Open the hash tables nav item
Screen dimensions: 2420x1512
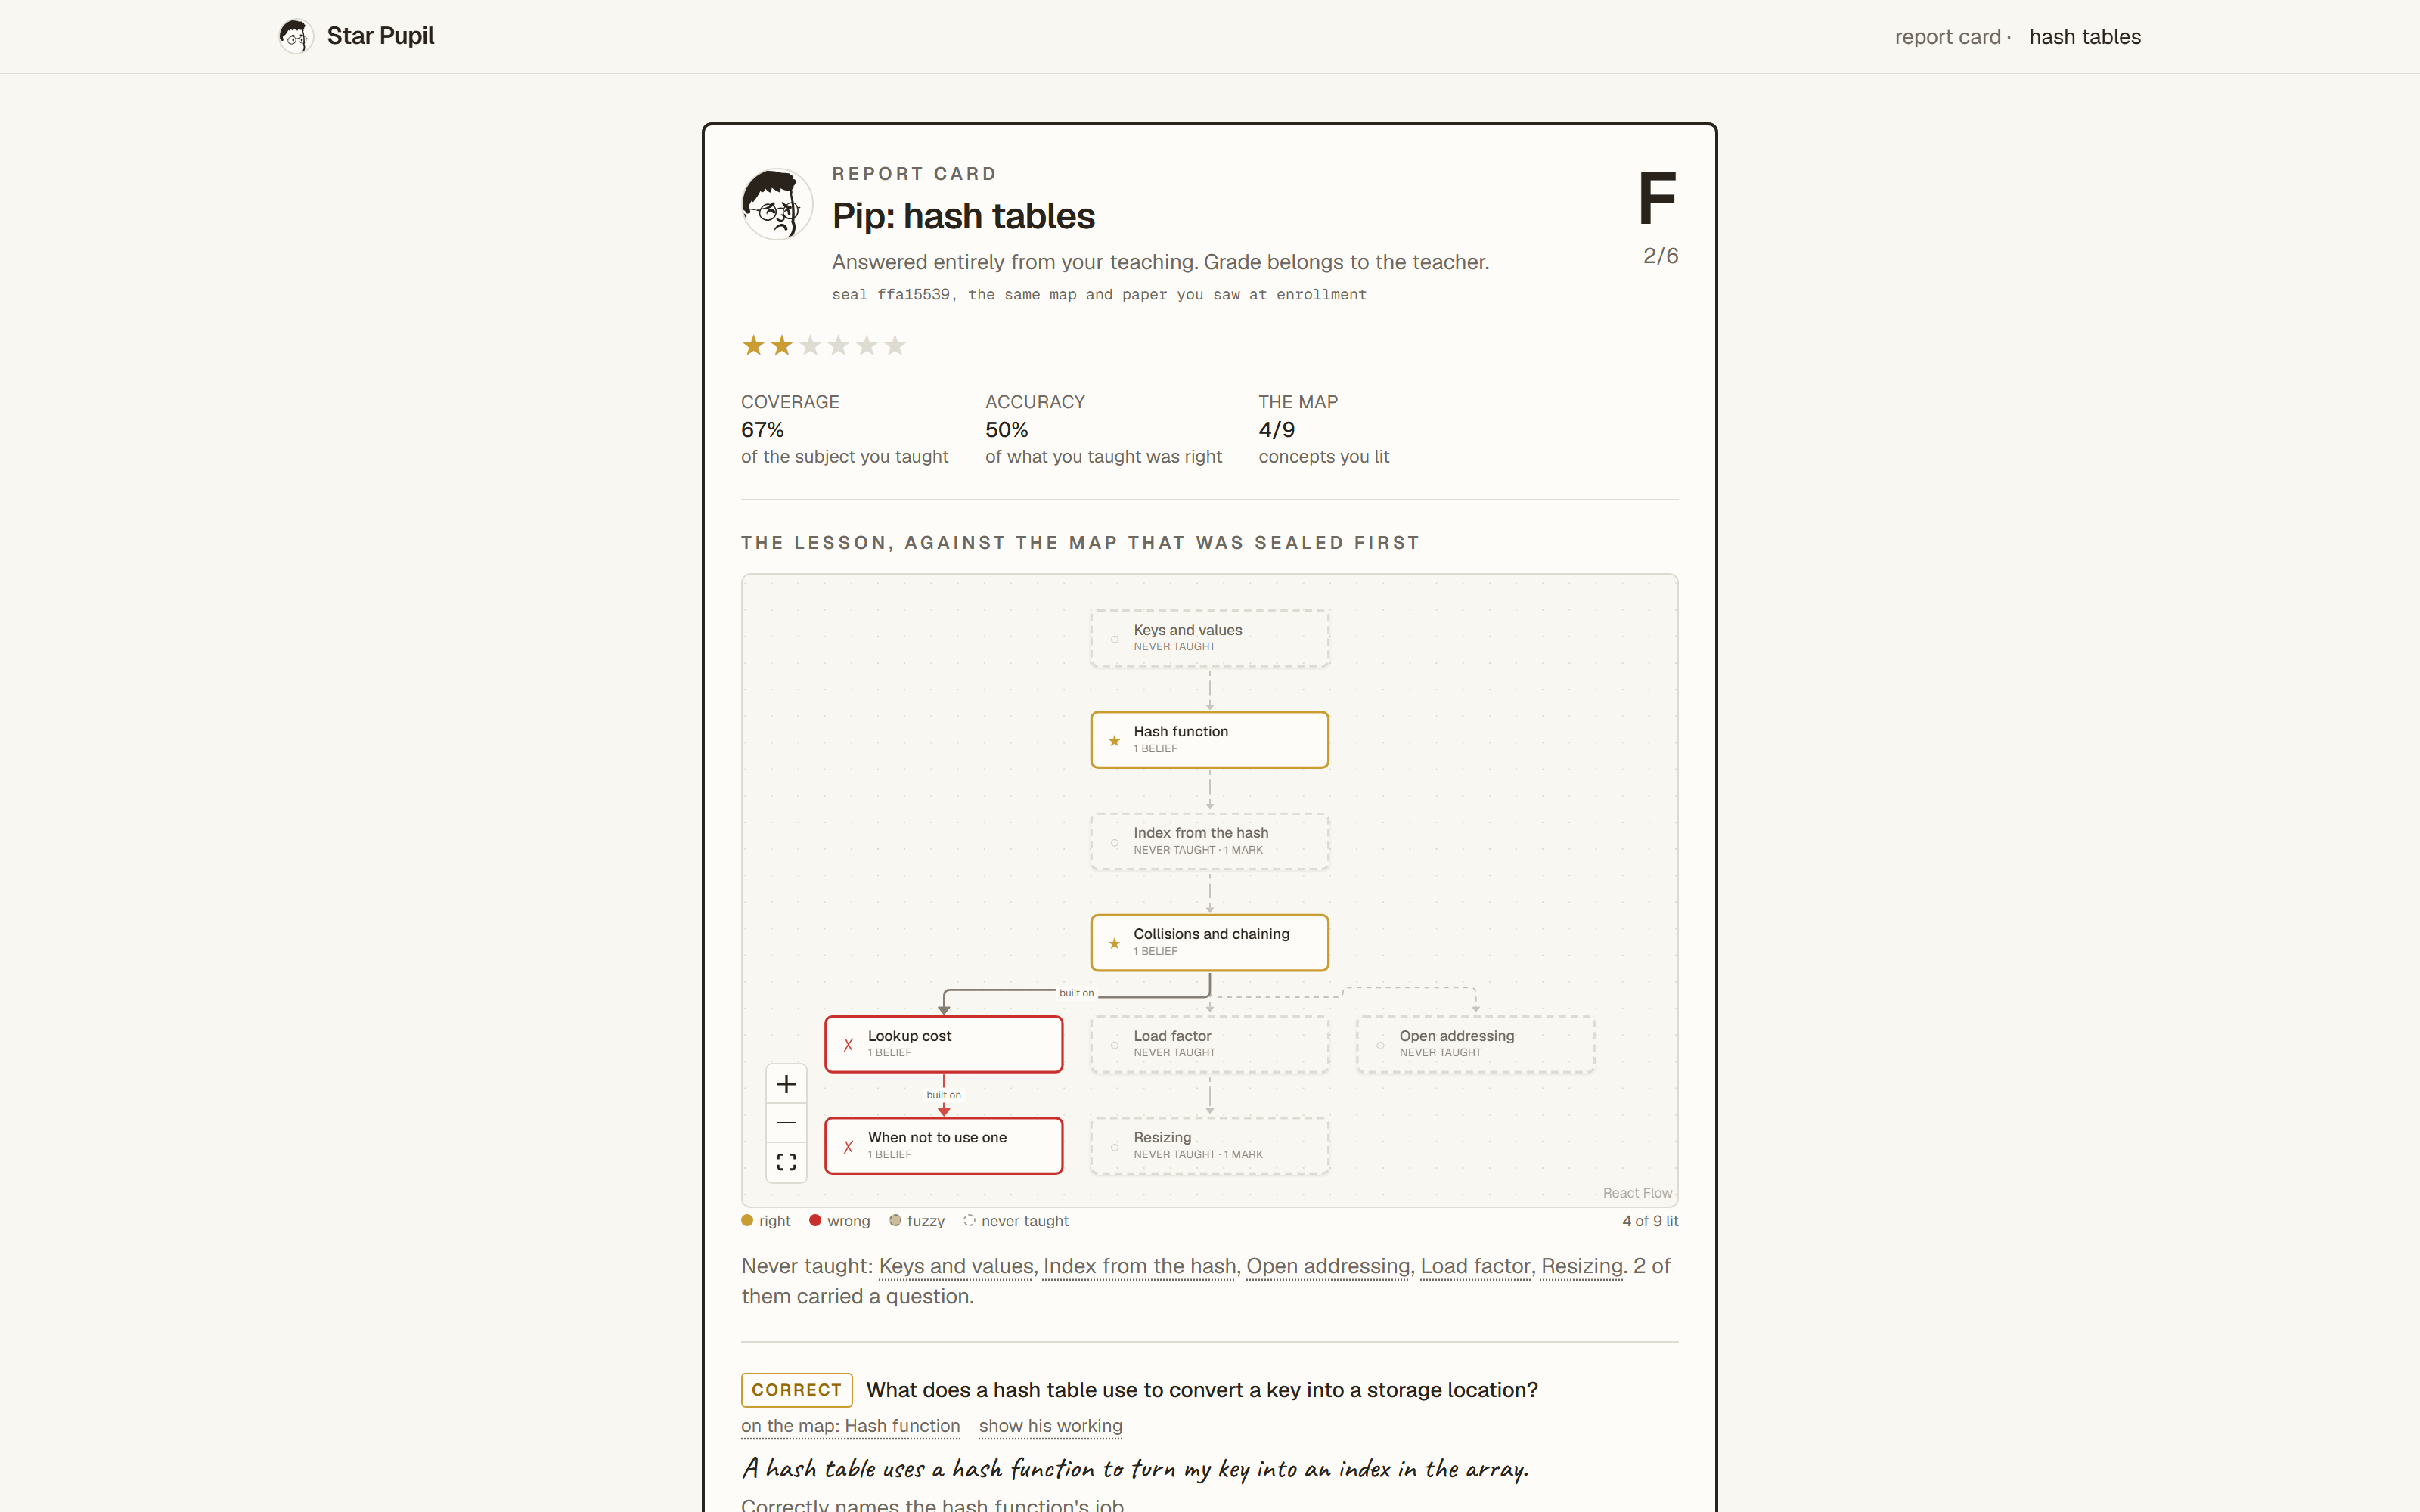(2085, 37)
